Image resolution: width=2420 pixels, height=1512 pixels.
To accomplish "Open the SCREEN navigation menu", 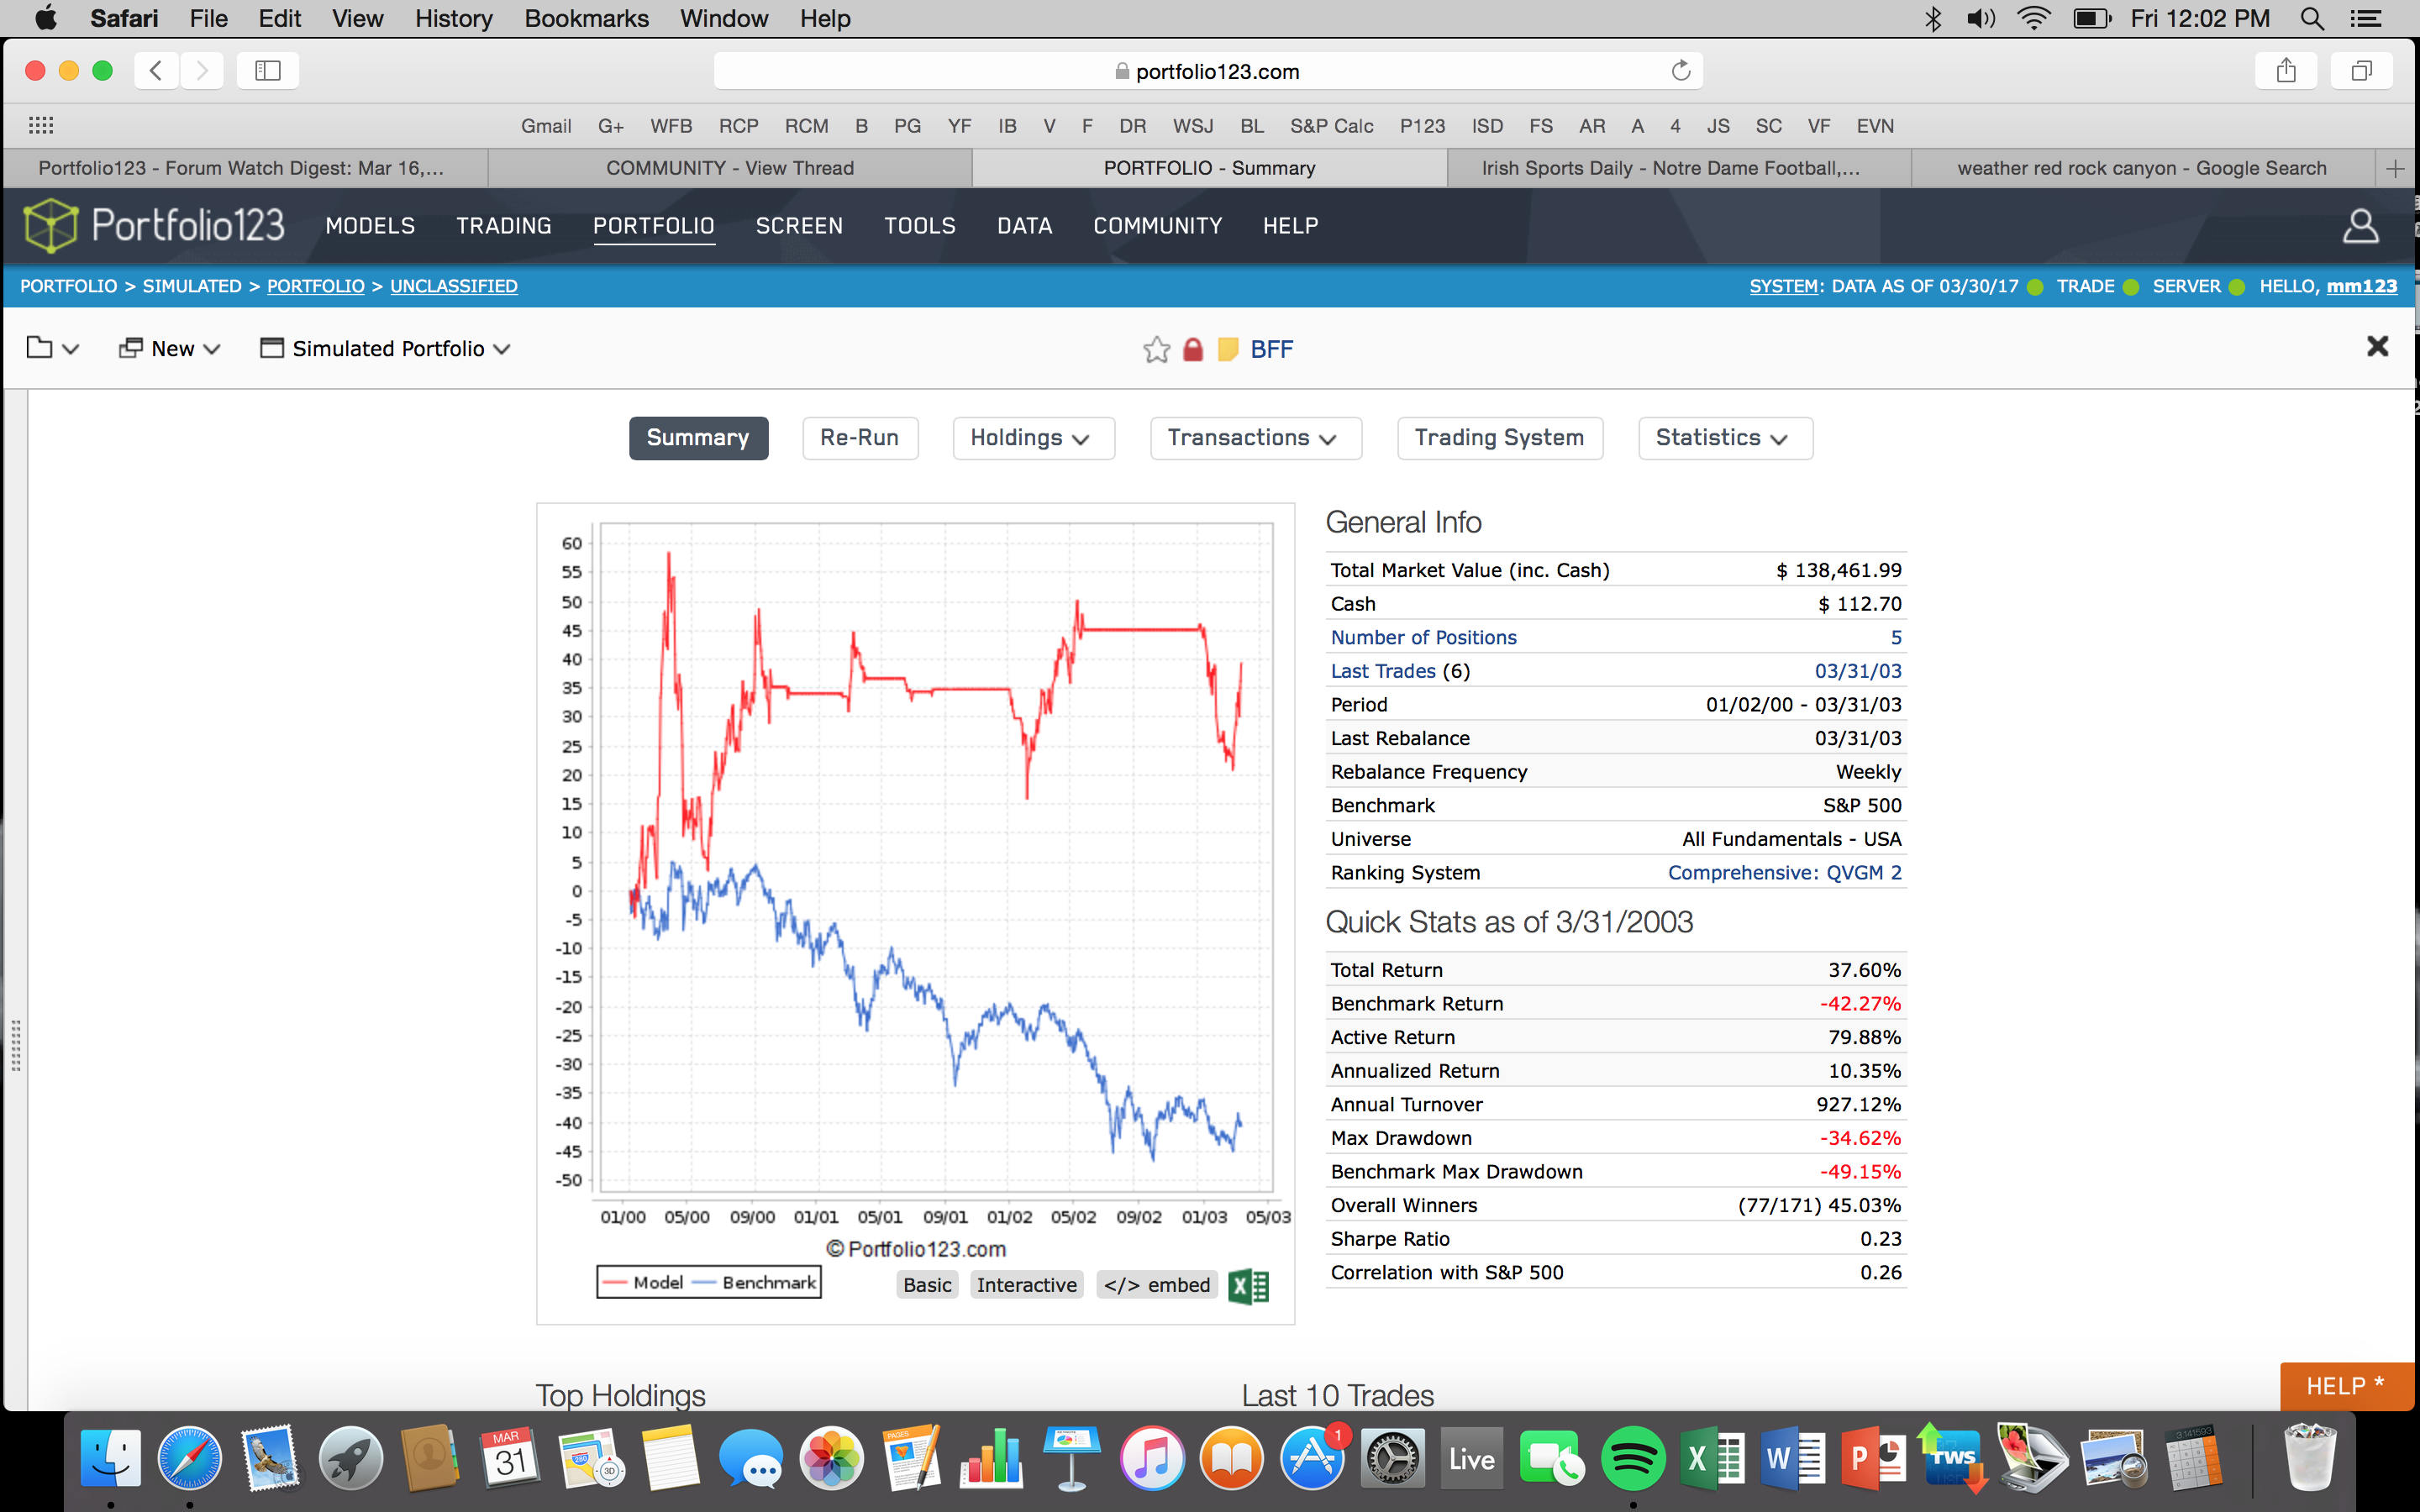I will coord(798,226).
